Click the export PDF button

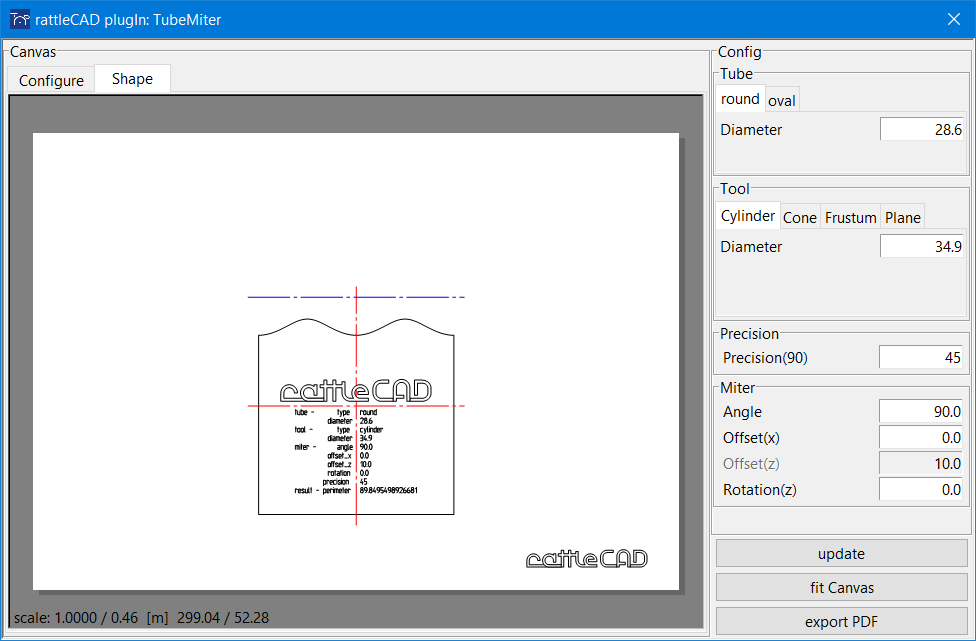[x=842, y=622]
